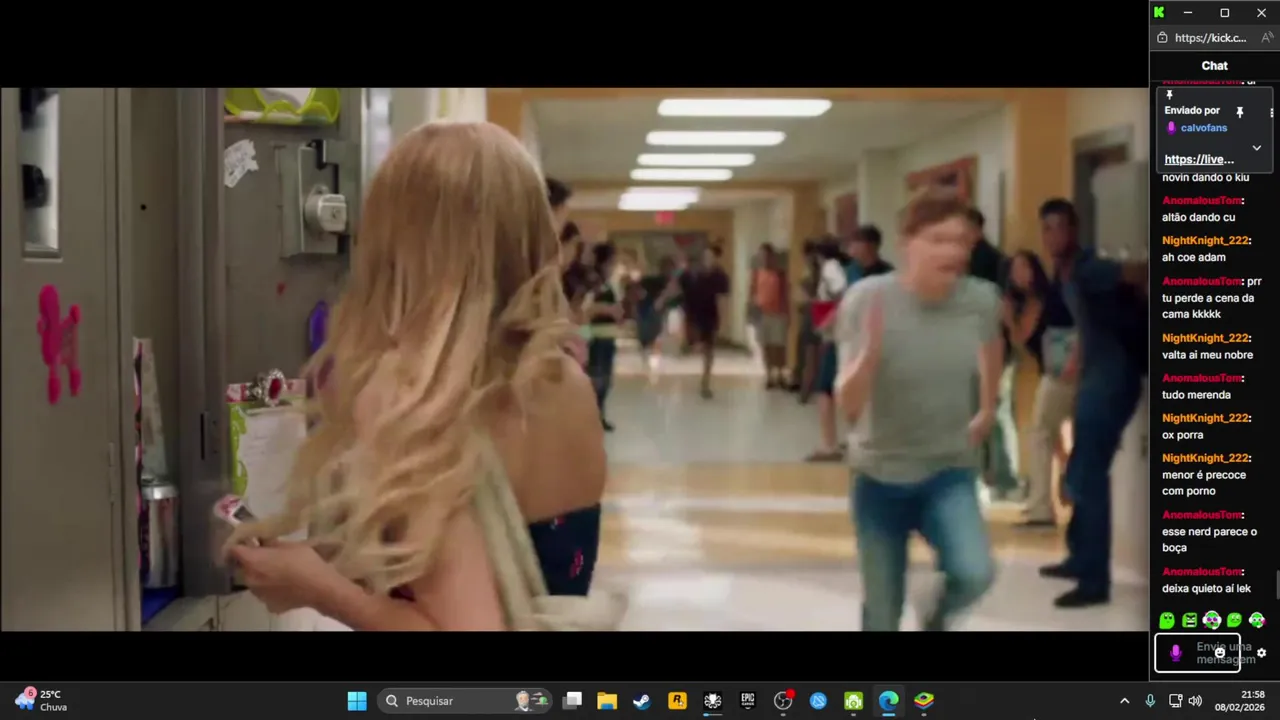Click the green headphones emote with purple glasses
Image resolution: width=1280 pixels, height=720 pixels.
pyautogui.click(x=1212, y=621)
